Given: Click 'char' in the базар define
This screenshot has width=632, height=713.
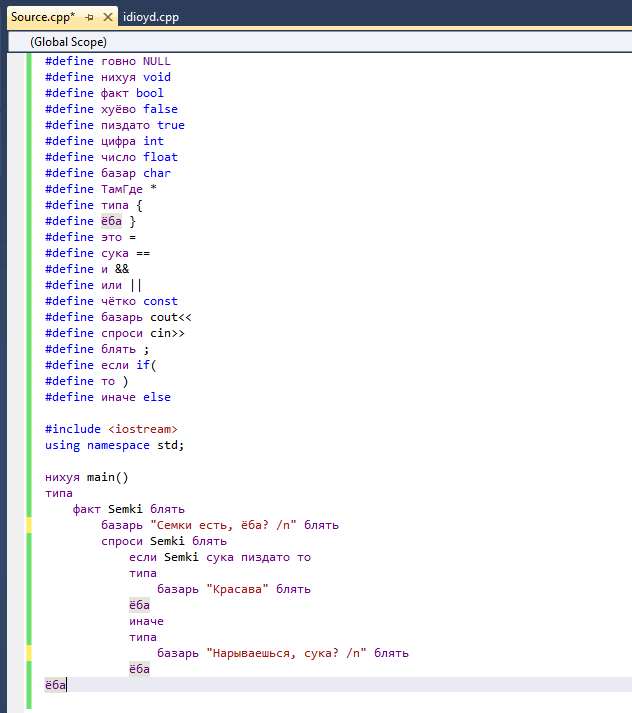Looking at the screenshot, I should pos(157,173).
